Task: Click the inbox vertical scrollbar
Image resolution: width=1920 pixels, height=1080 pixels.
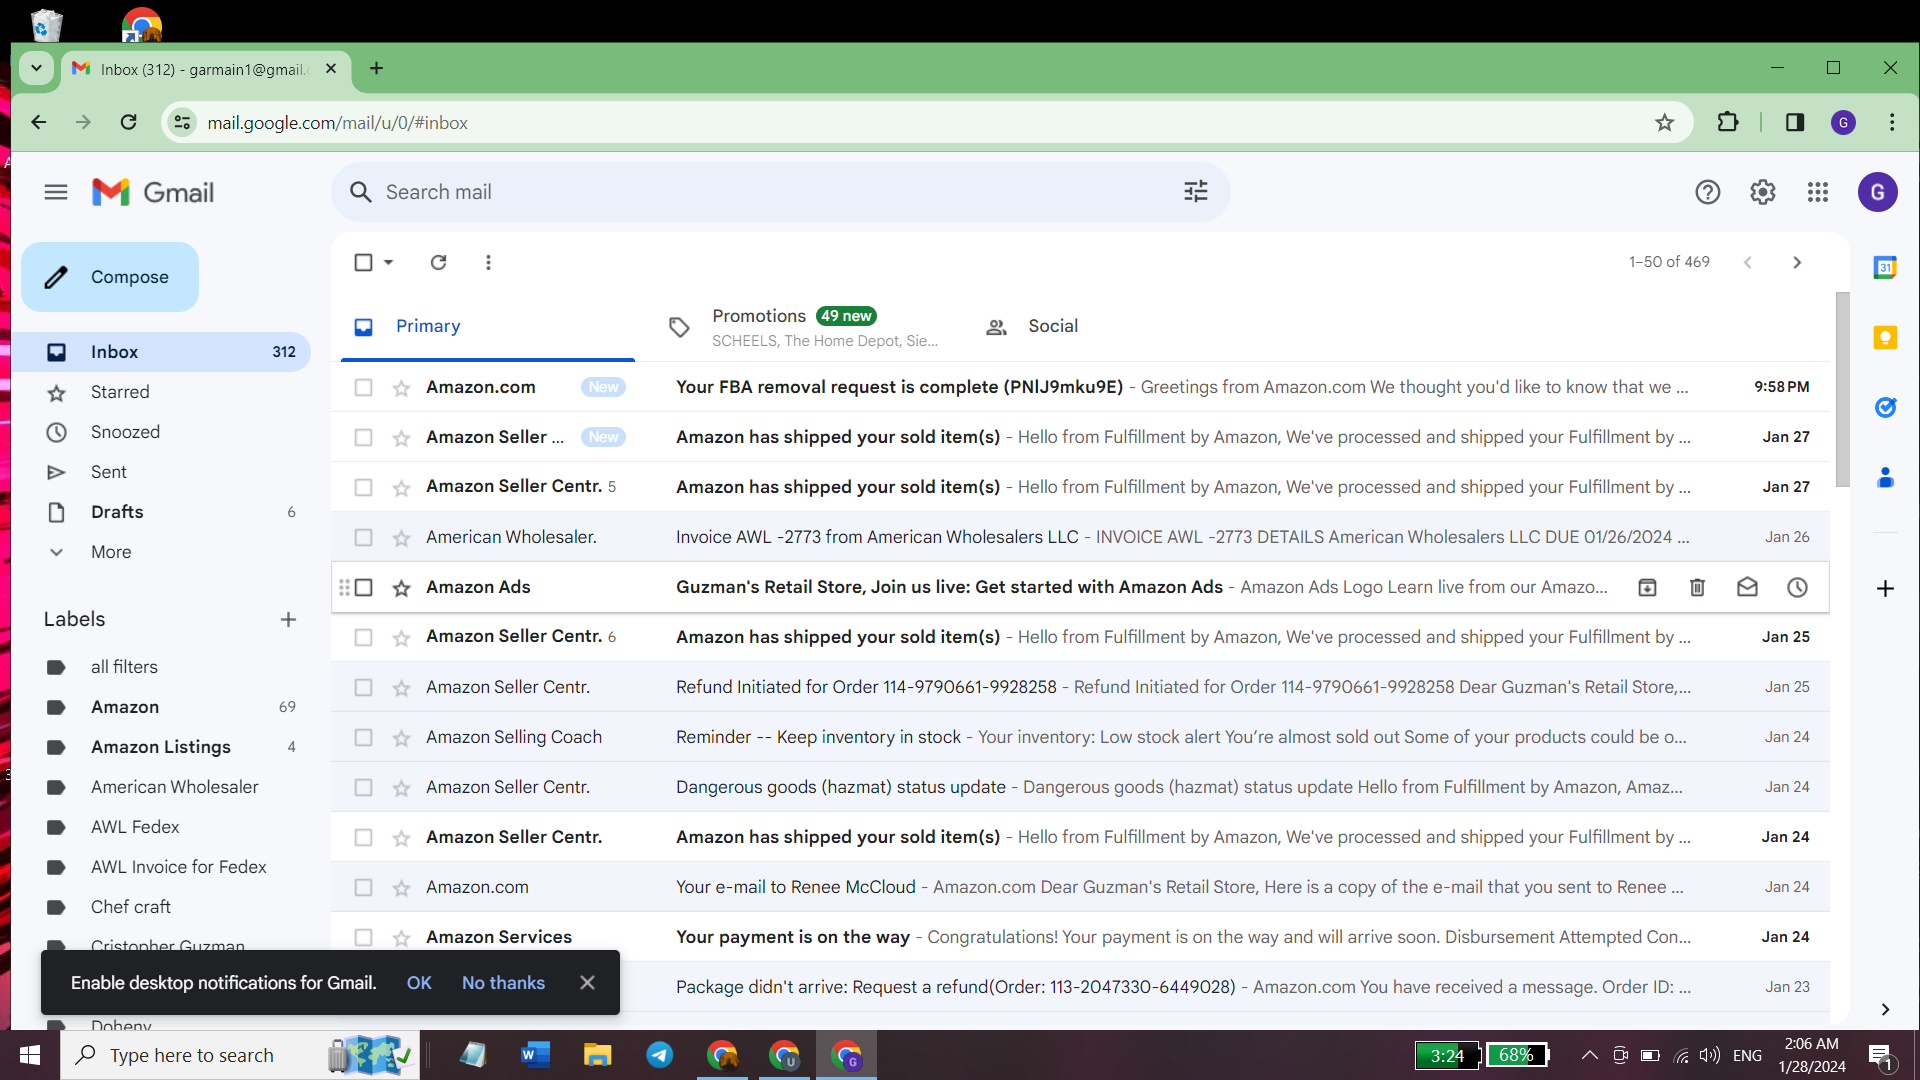Action: pos(1842,390)
